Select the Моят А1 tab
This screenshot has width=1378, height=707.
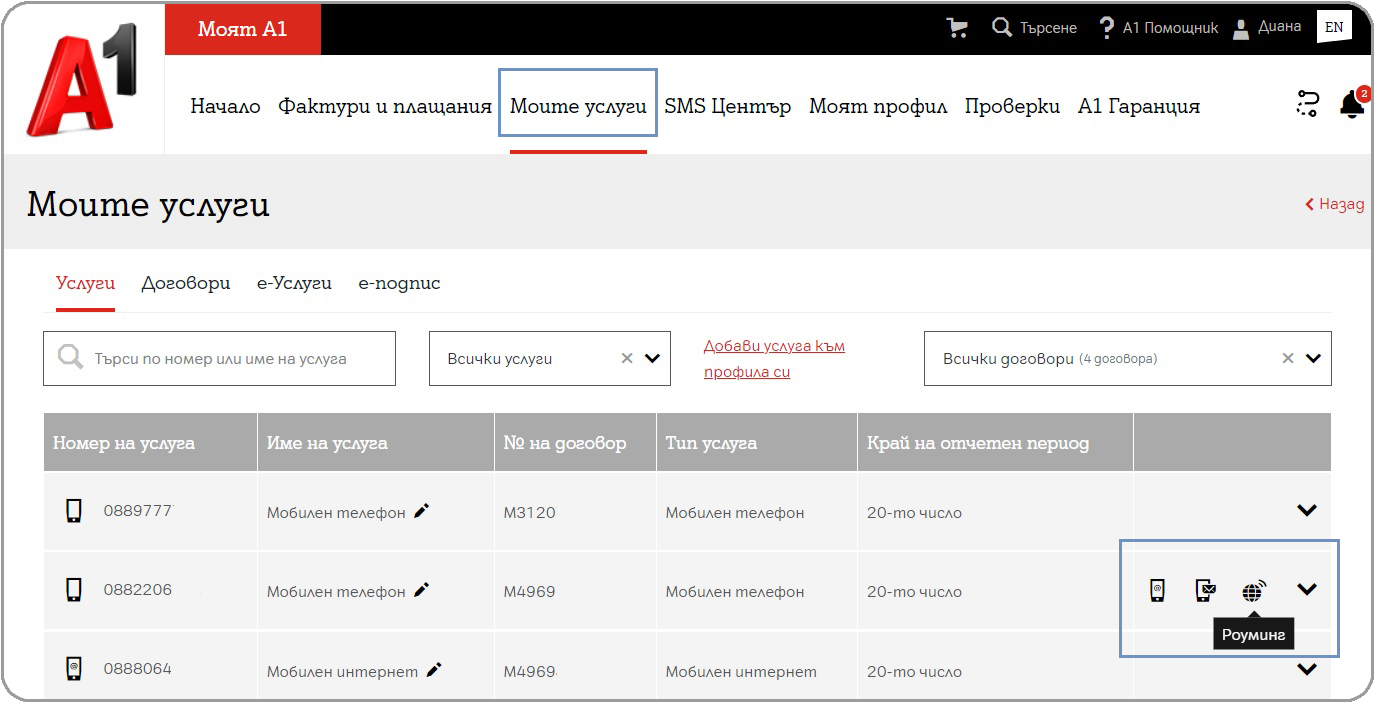[243, 28]
